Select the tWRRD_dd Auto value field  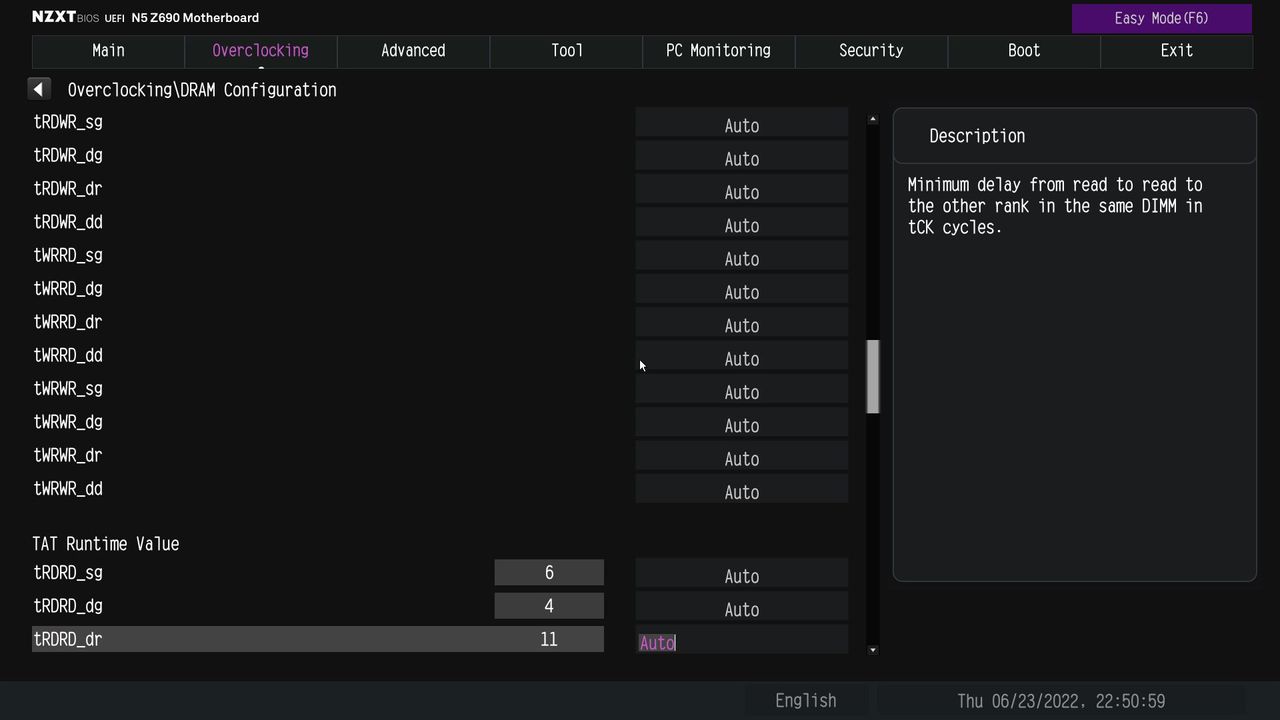click(x=742, y=357)
